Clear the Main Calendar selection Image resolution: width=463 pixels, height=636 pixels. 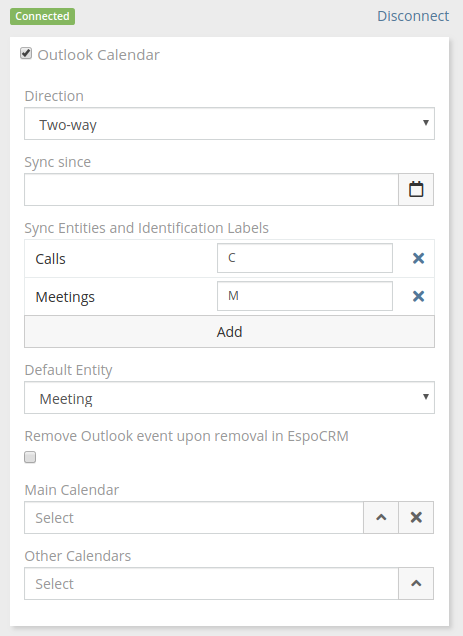[x=416, y=518]
